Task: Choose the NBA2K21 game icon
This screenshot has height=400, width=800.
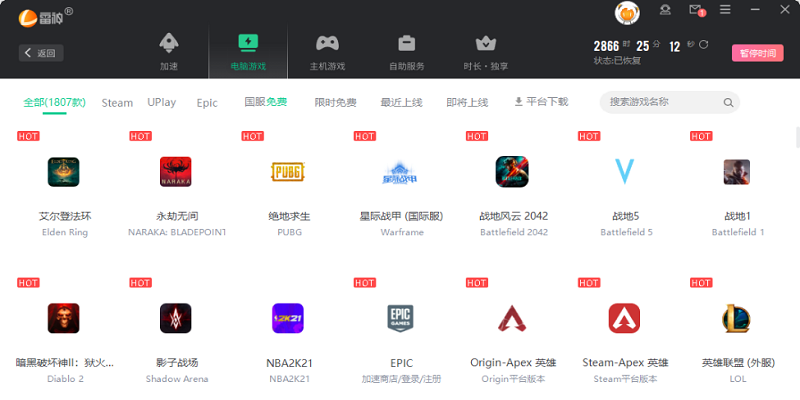Action: (288, 318)
